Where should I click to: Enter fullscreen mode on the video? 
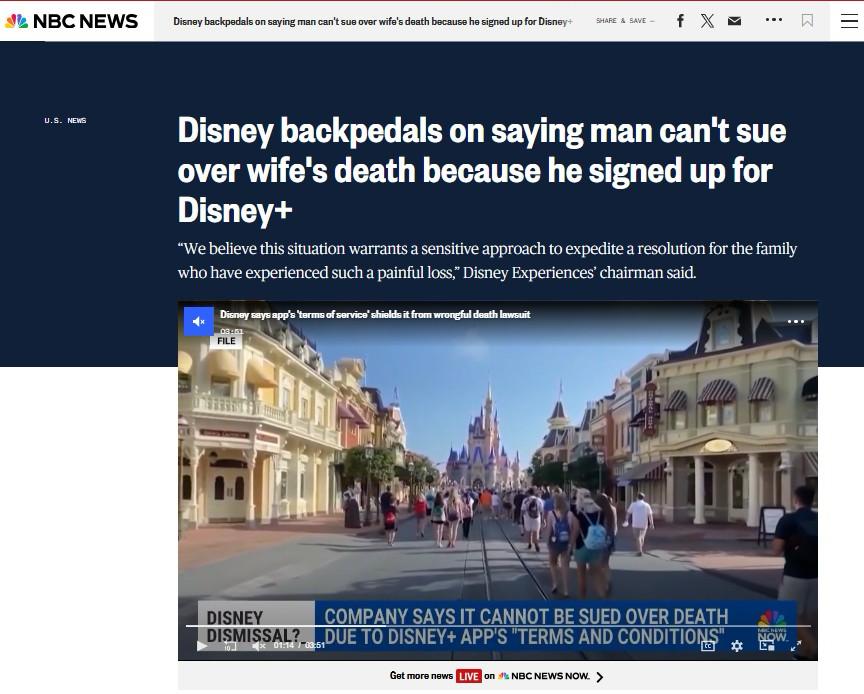tap(796, 646)
